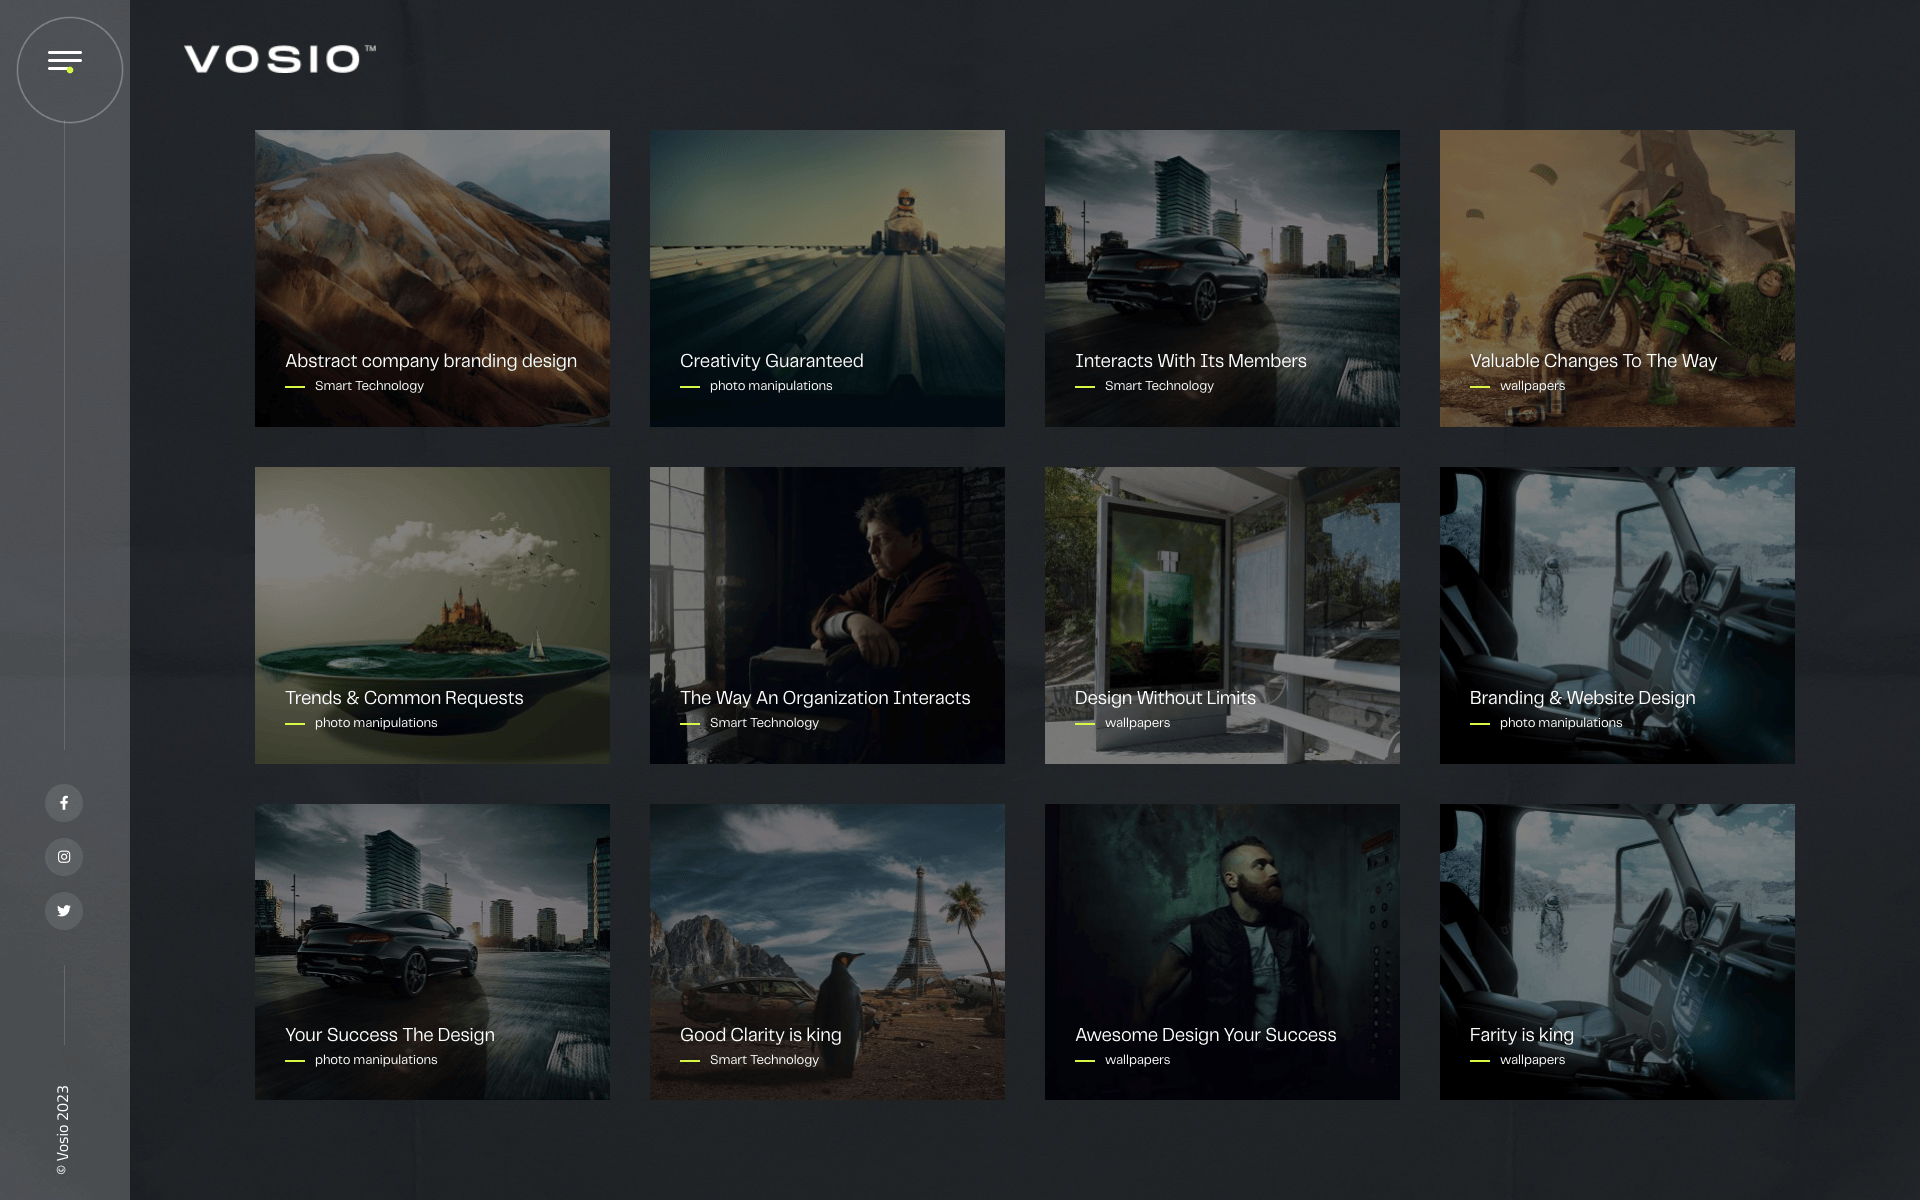
Task: Open The Way An Organization Interacts
Action: [825, 698]
